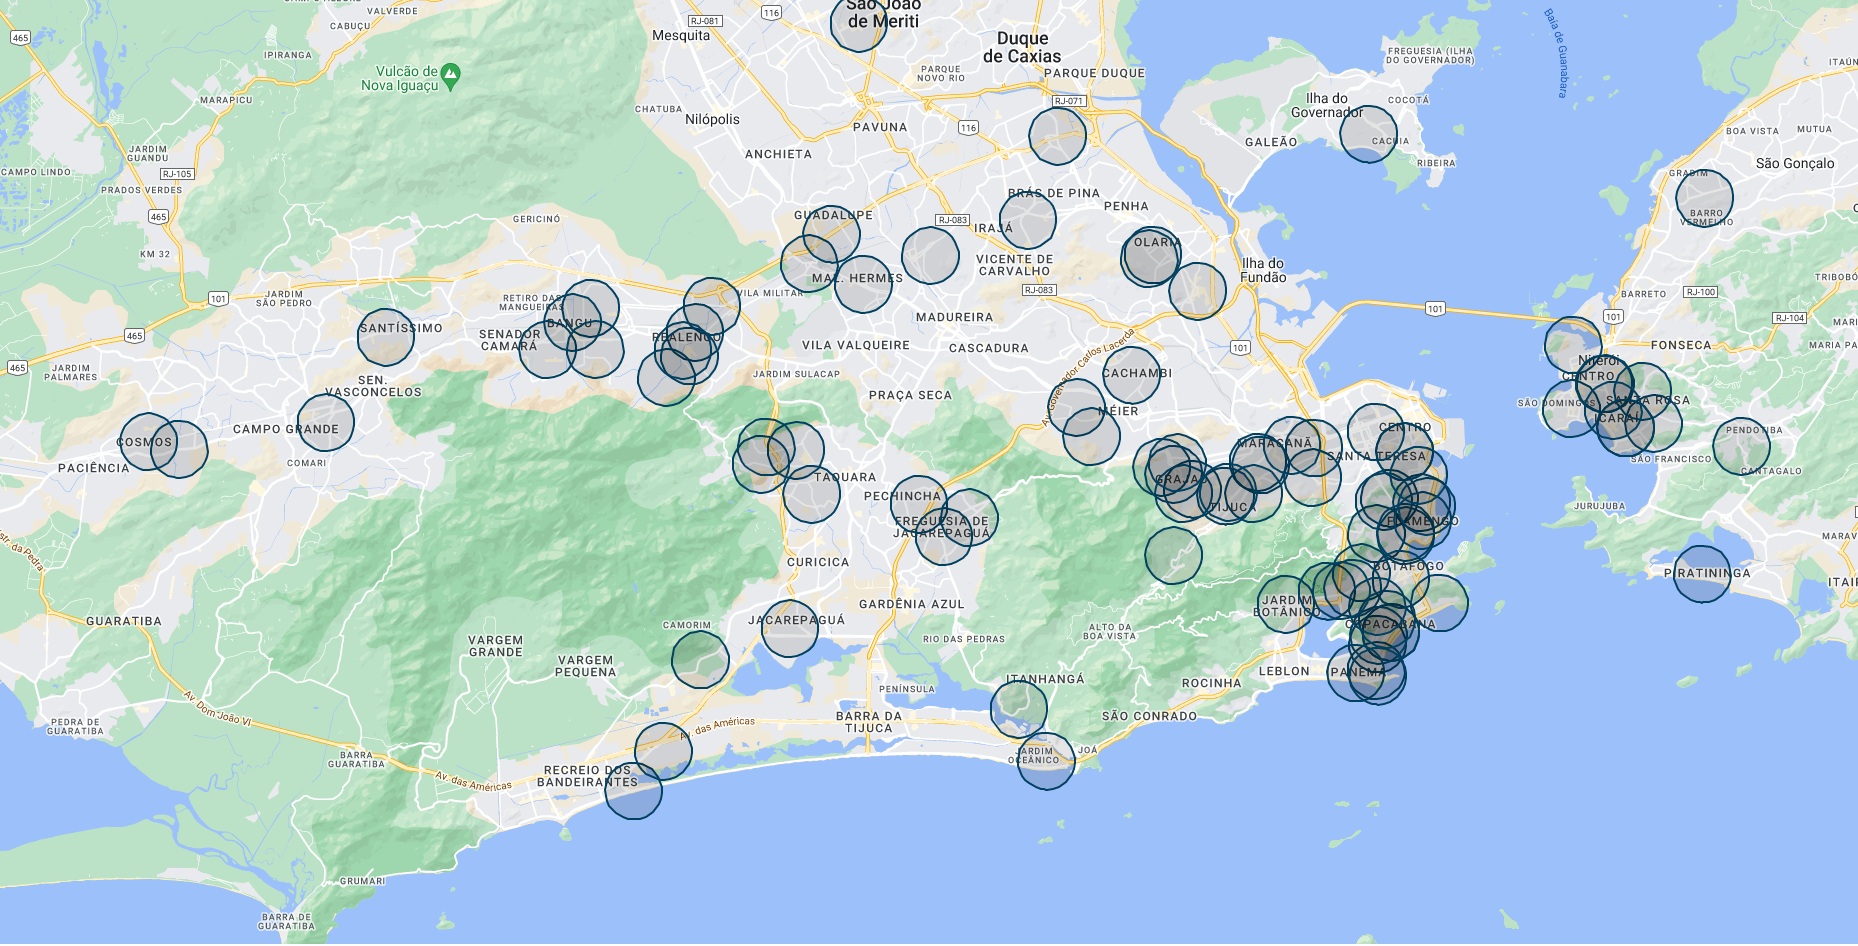Click the Nilópolis city label
1858x946 pixels.
pos(712,119)
